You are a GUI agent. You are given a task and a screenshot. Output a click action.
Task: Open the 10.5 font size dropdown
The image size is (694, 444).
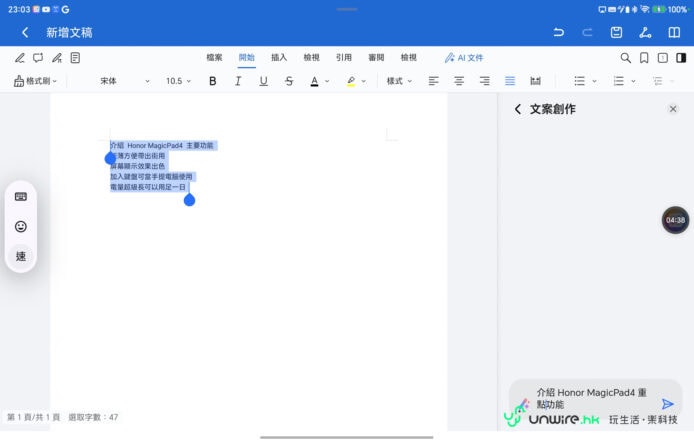[x=178, y=81]
